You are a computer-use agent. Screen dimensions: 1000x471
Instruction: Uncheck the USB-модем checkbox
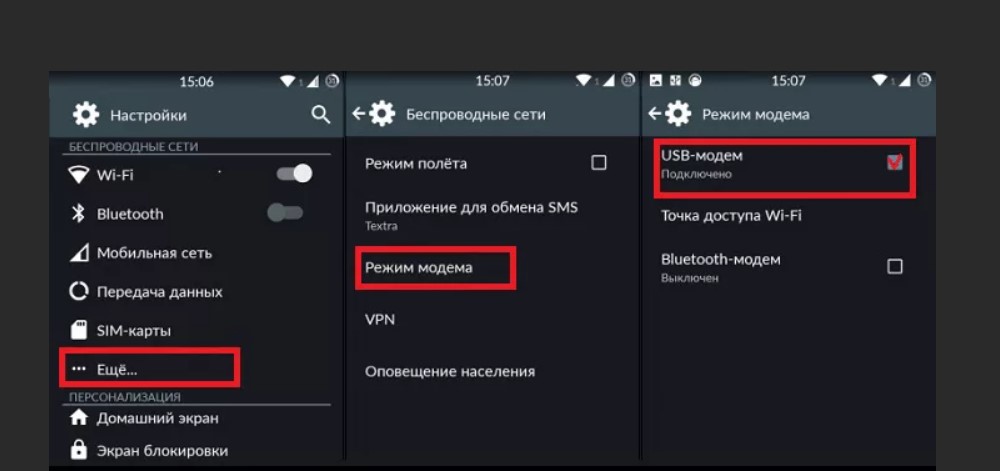click(894, 163)
